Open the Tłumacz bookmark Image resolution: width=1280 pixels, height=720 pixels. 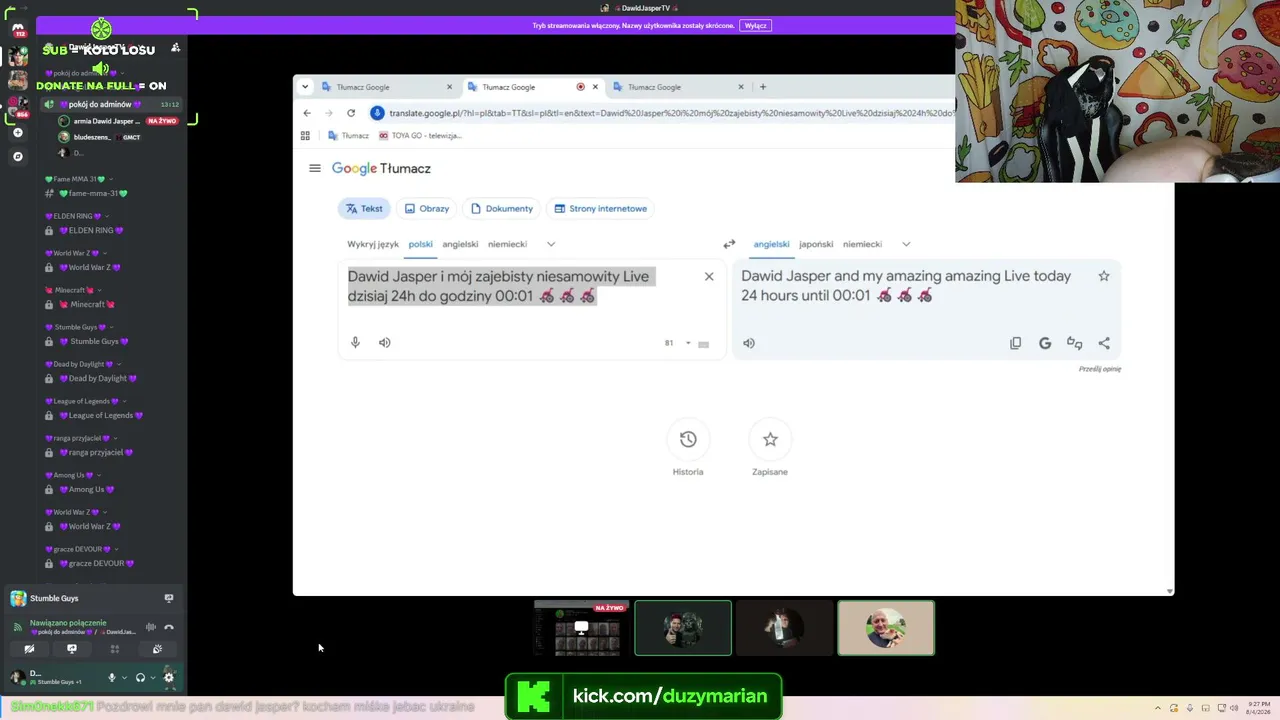(x=348, y=135)
